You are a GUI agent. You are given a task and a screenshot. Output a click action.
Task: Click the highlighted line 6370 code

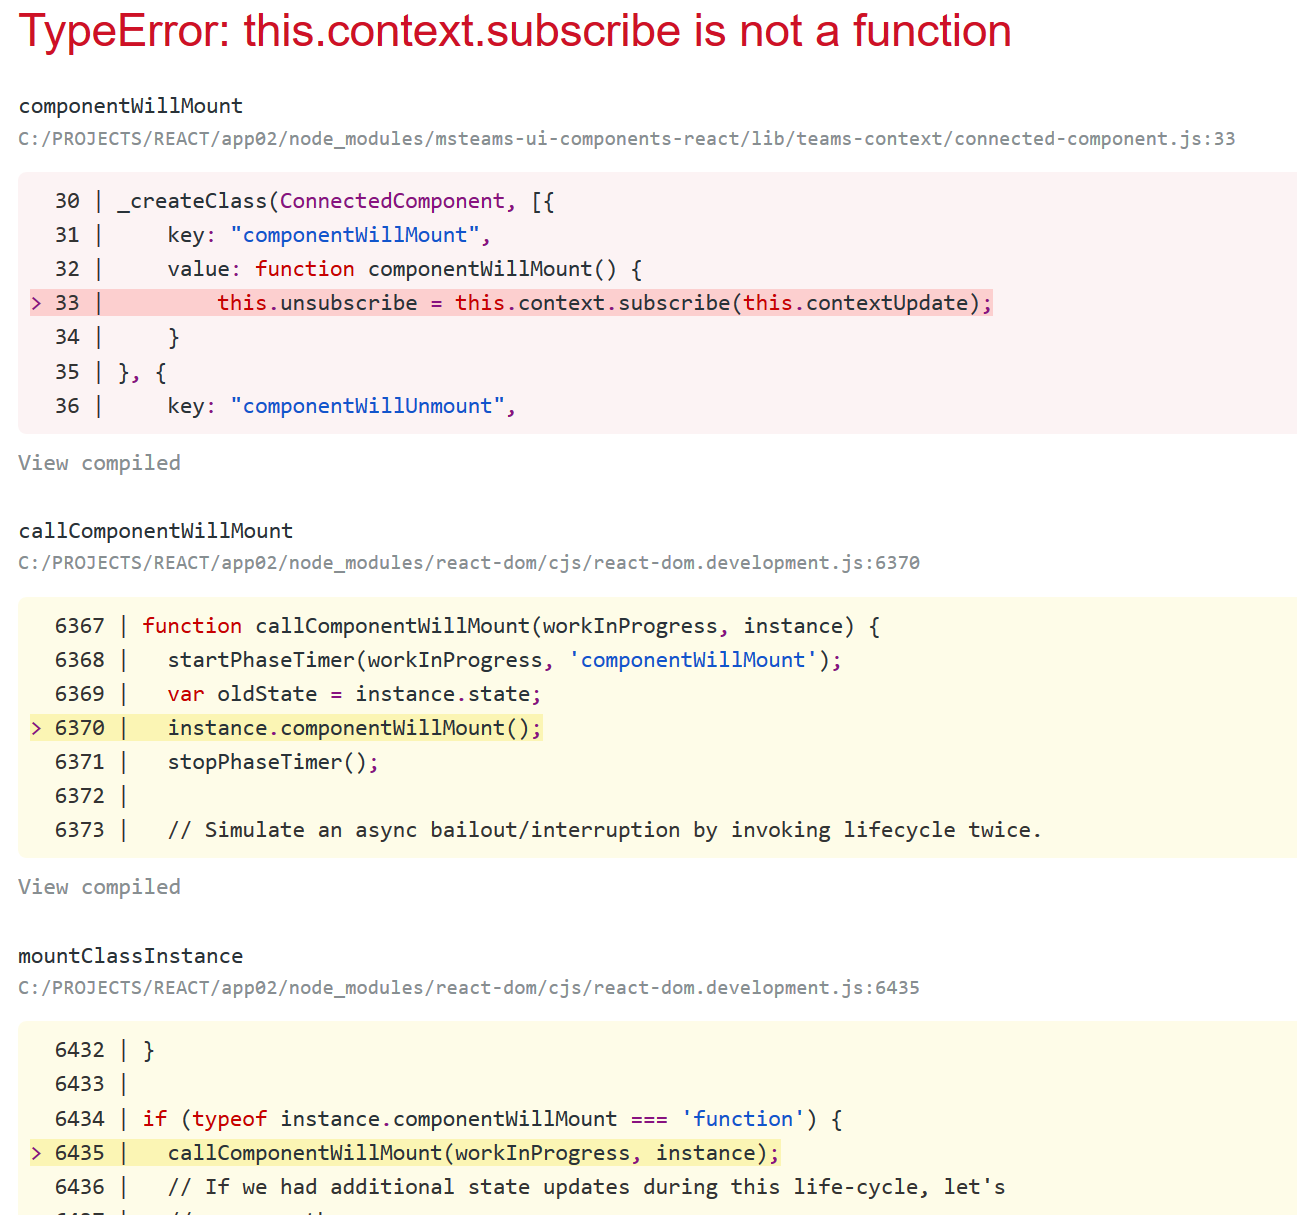coord(354,727)
